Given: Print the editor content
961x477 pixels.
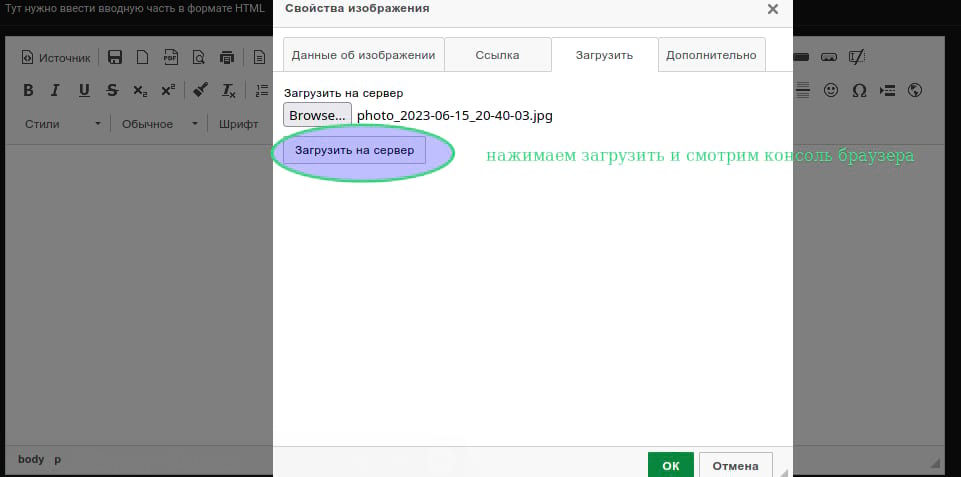Looking at the screenshot, I should [x=227, y=58].
